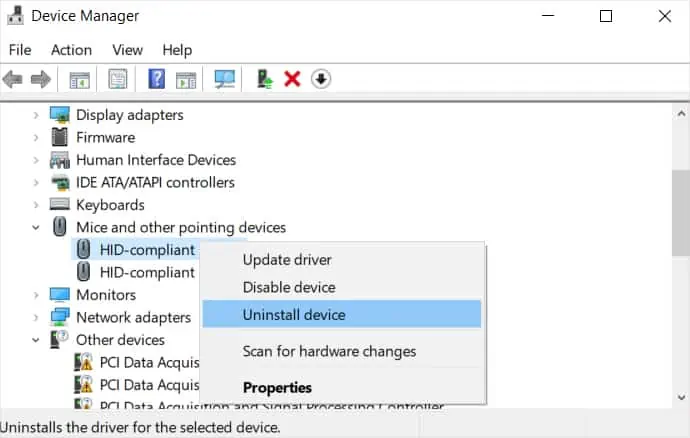Click the second HID-compliant mouse icon
The image size is (690, 438).
pyautogui.click(x=83, y=272)
